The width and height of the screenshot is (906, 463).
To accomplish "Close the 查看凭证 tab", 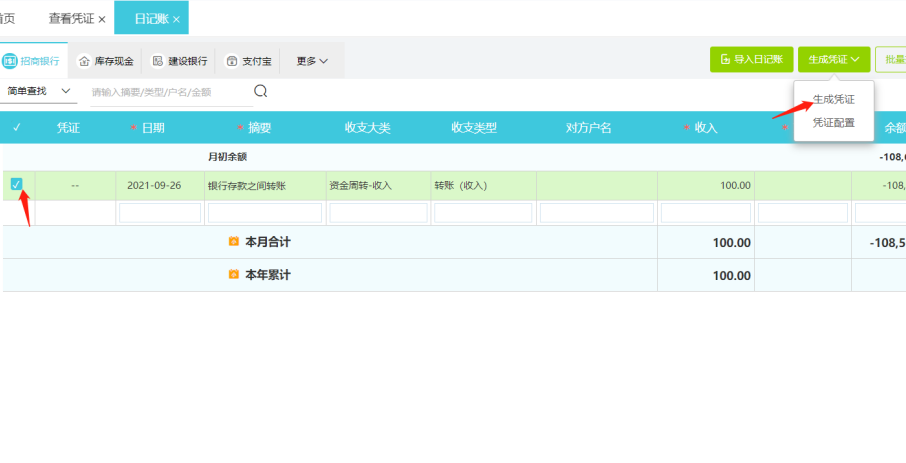I will click(x=102, y=19).
